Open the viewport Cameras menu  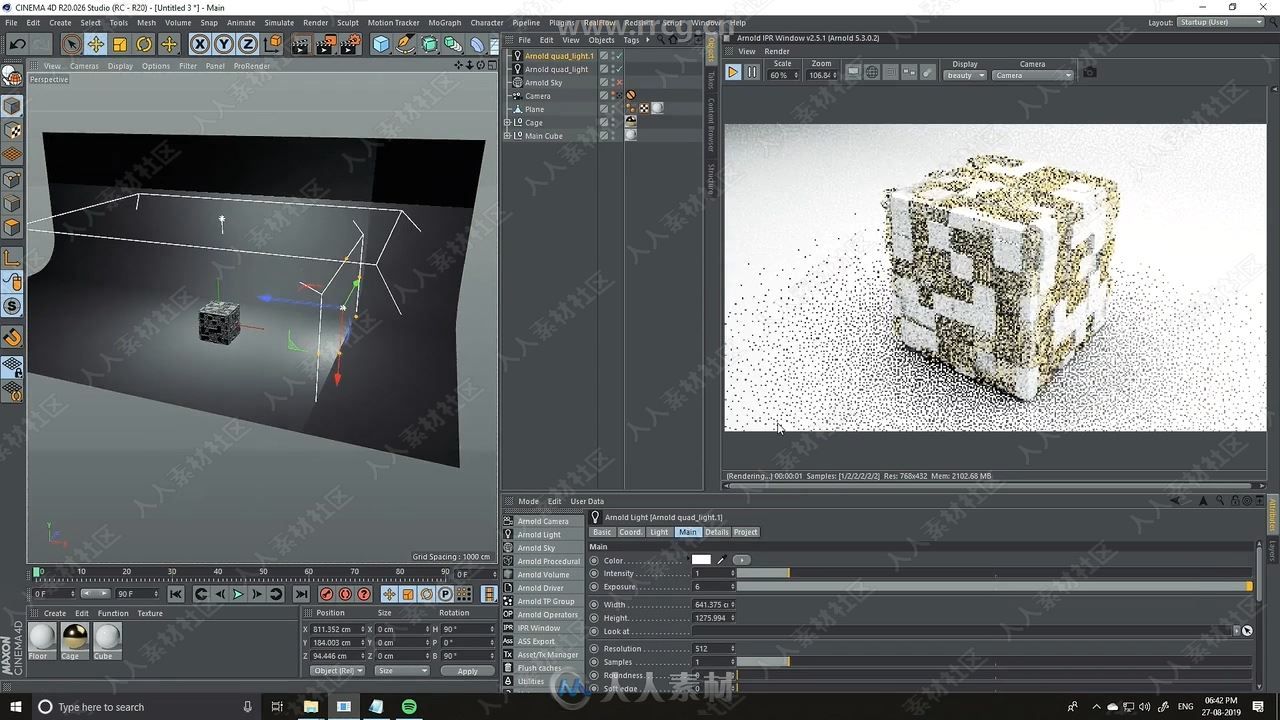(x=84, y=66)
